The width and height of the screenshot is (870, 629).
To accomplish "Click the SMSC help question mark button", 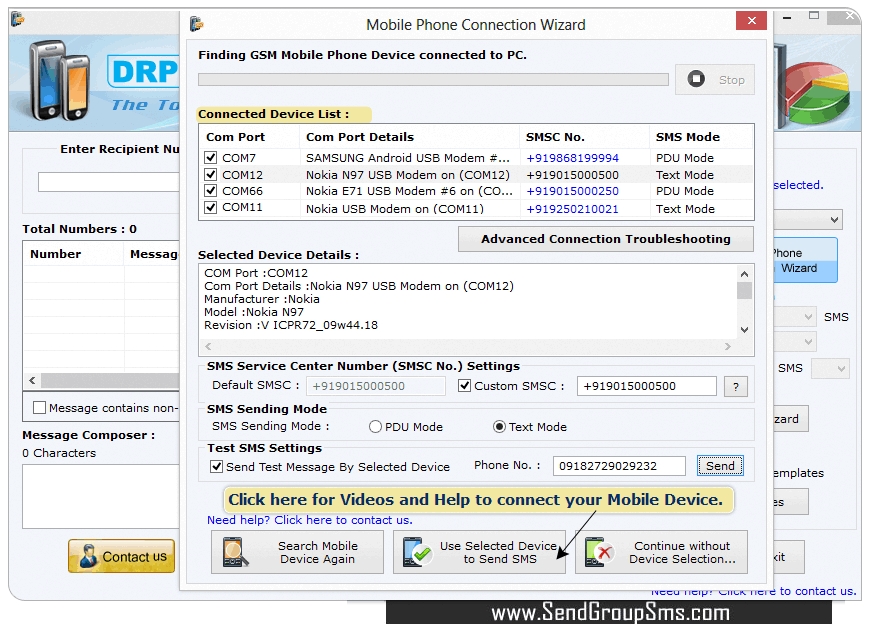I will (x=736, y=387).
